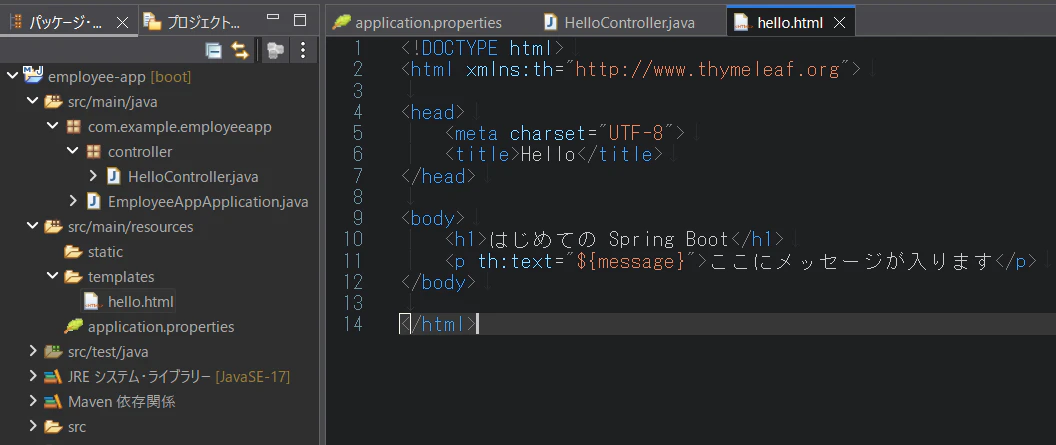Collapse the src/main/java folder

(32, 102)
